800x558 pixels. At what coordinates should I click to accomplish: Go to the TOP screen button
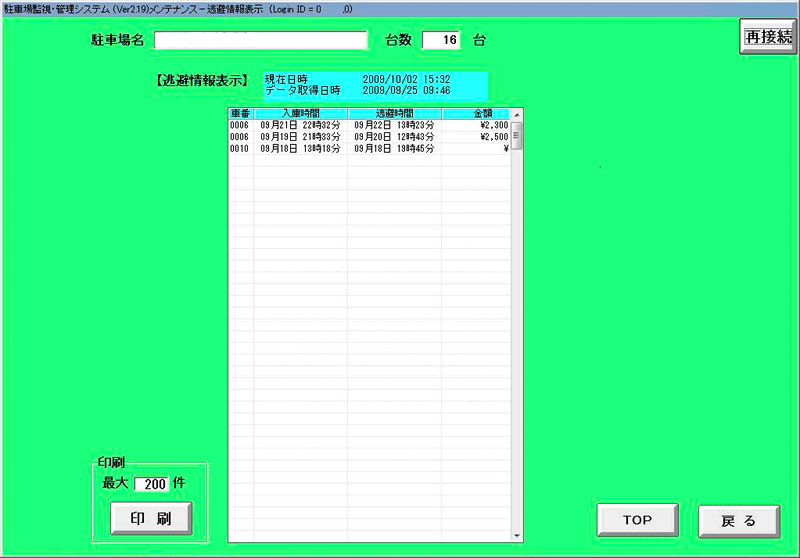tap(637, 520)
